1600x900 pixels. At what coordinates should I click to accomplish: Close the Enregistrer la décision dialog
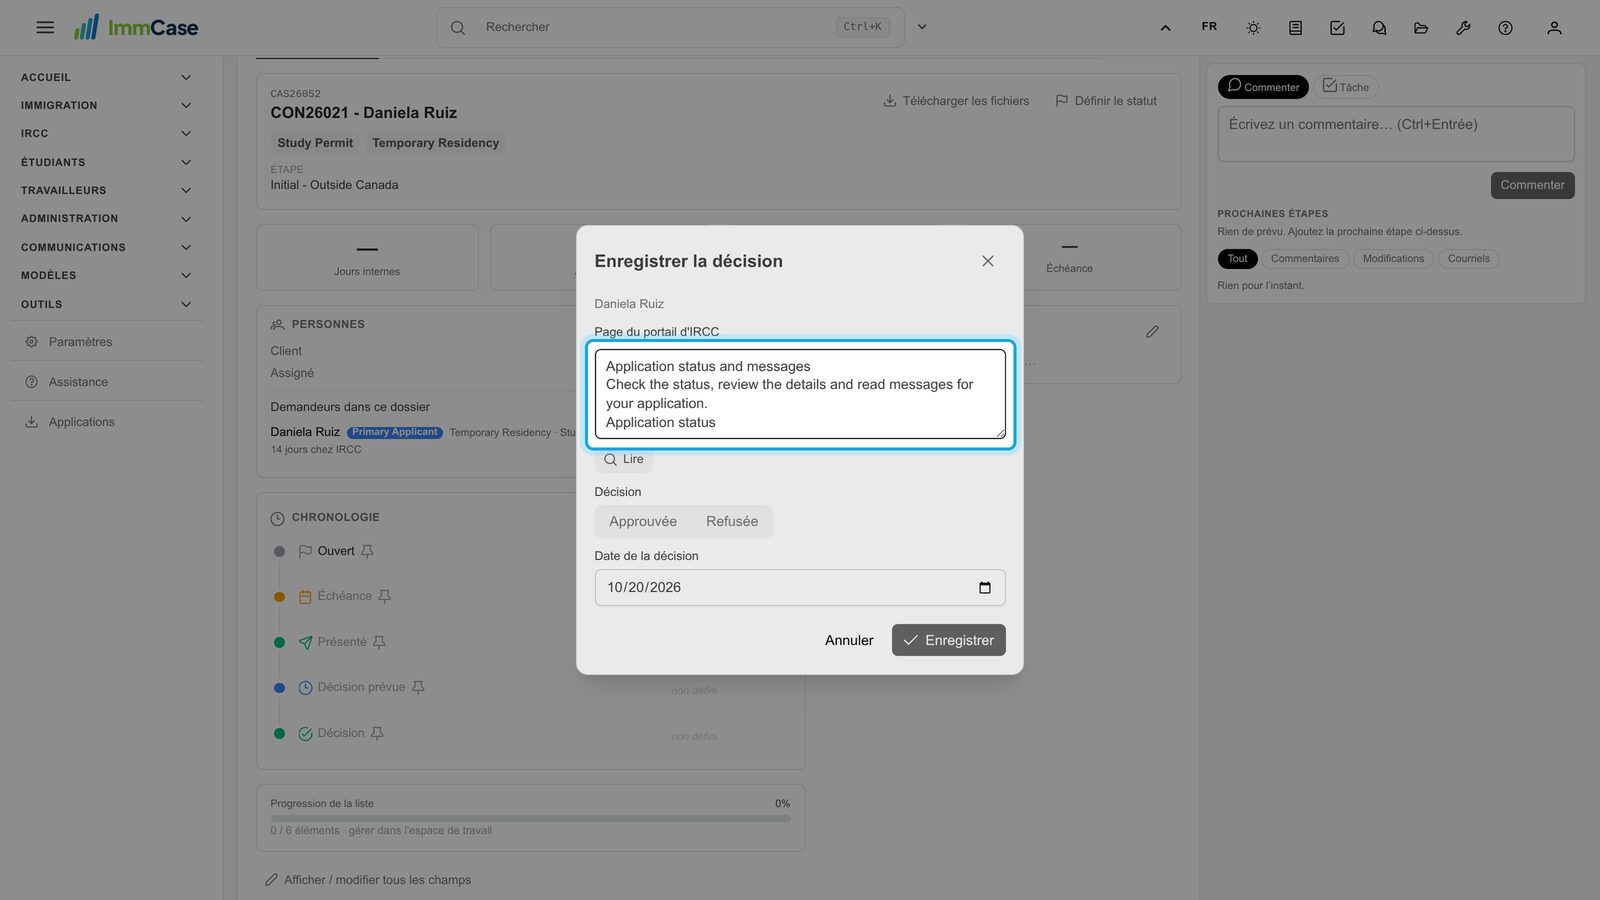(x=988, y=261)
